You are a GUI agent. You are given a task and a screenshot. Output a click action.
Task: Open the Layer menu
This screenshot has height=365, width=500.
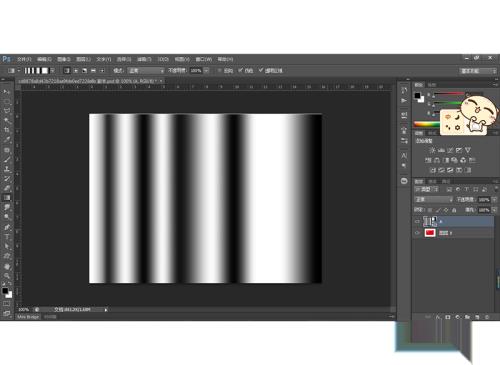83,59
